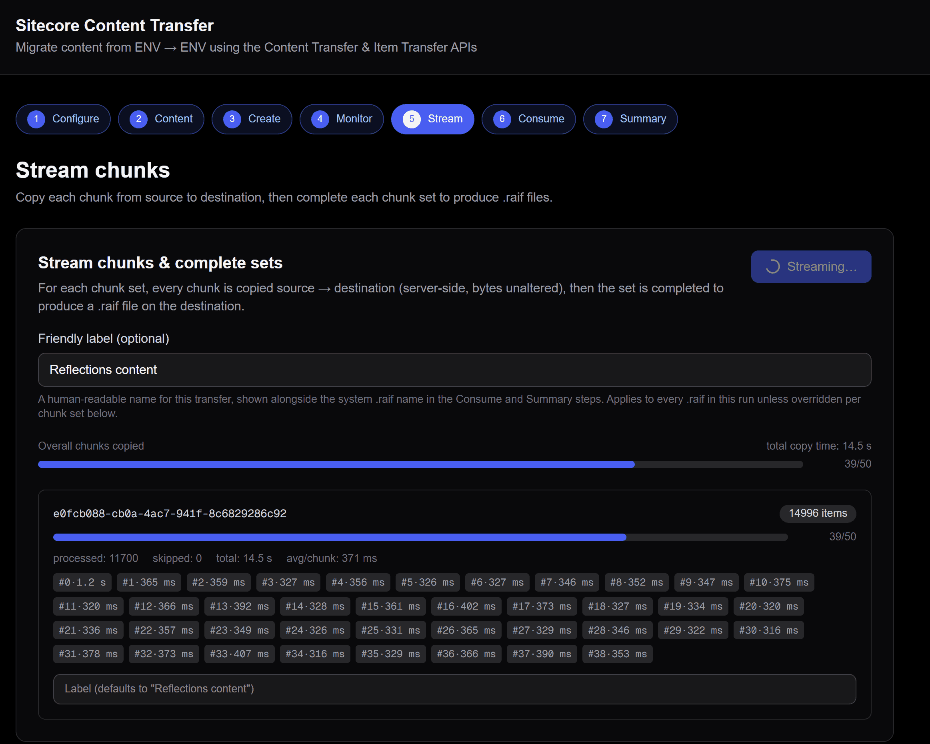Click the chunk chip #28·346 ms
This screenshot has height=744, width=930.
[617, 630]
